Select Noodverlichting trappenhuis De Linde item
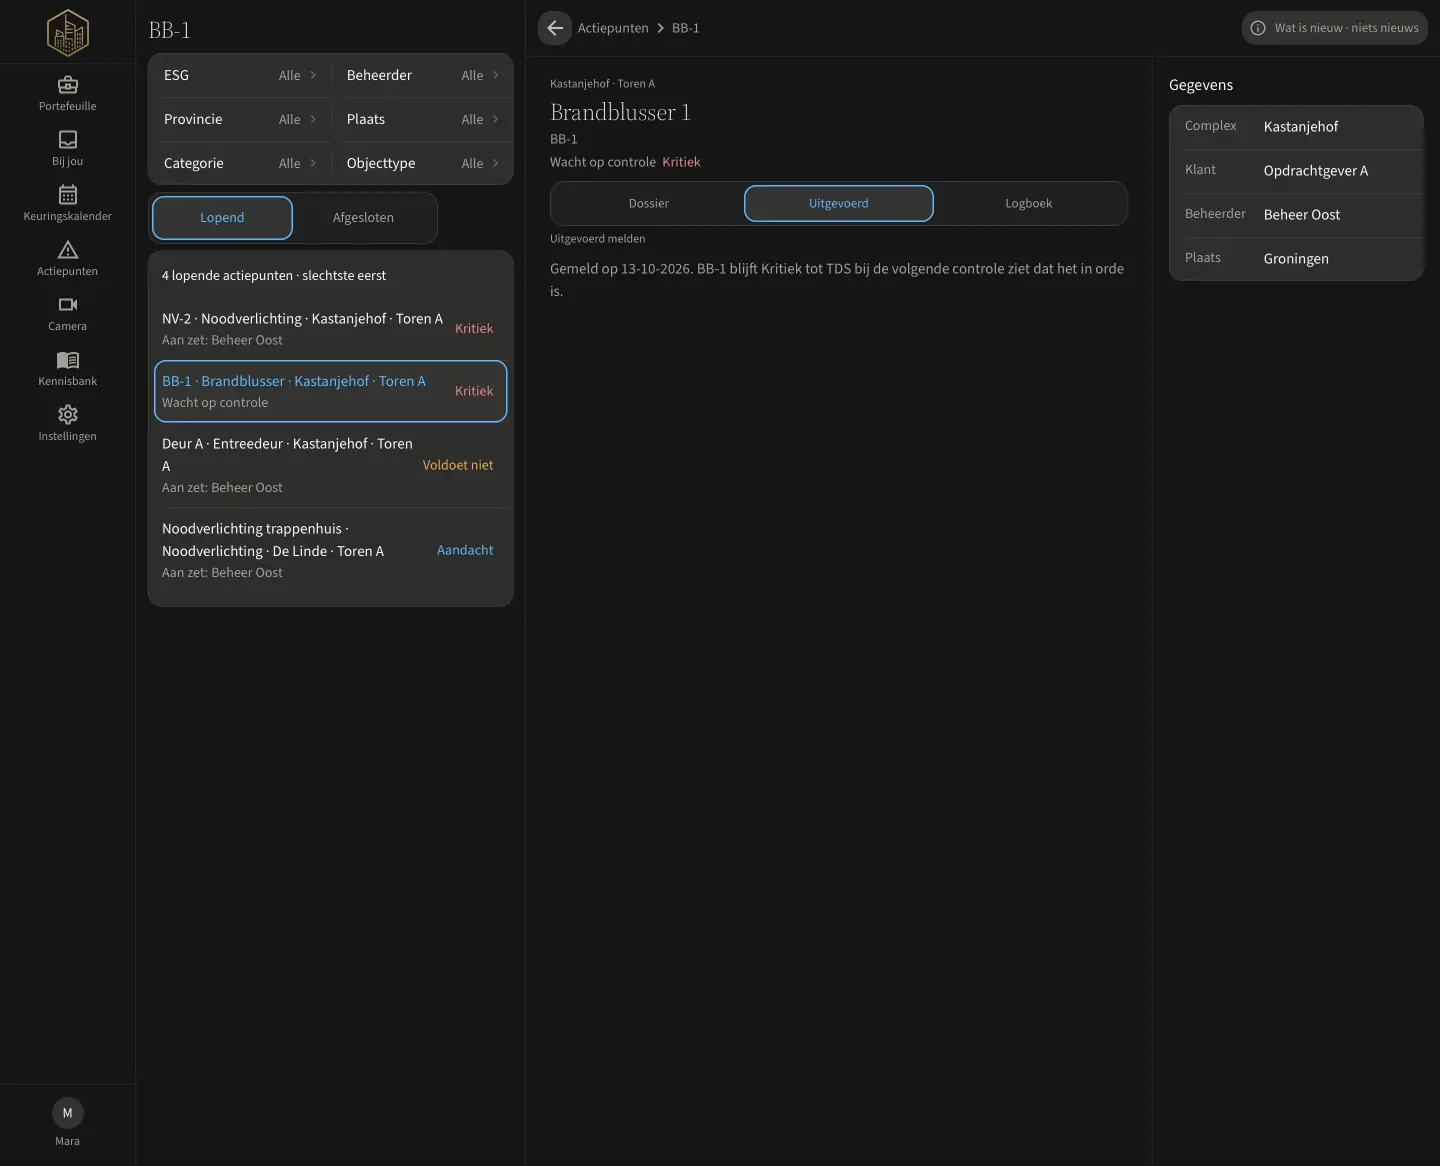 point(330,550)
